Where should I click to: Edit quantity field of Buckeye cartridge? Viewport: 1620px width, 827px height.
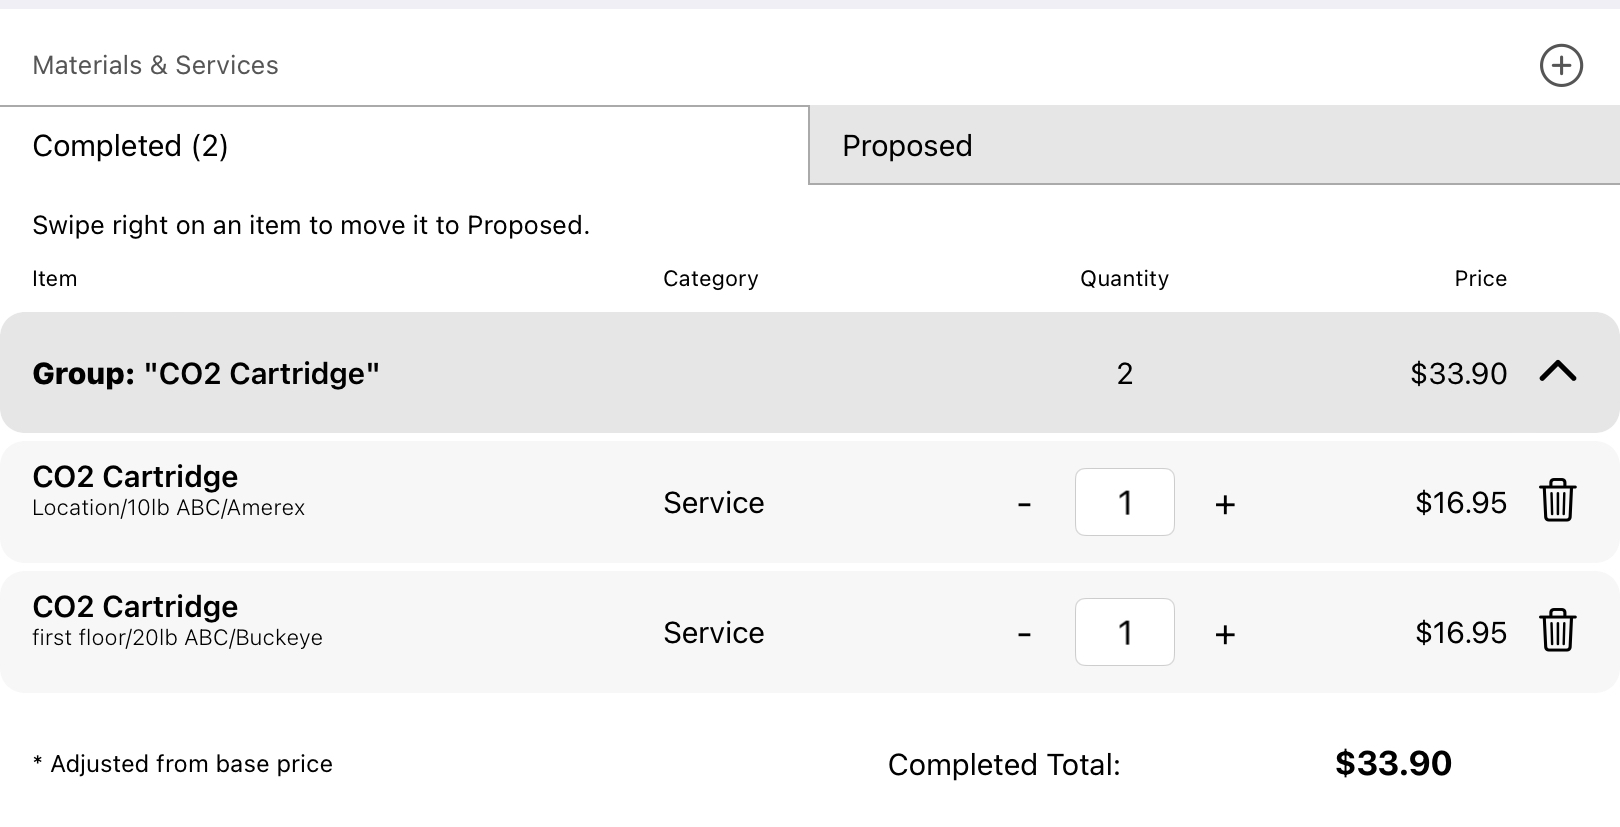pyautogui.click(x=1124, y=632)
